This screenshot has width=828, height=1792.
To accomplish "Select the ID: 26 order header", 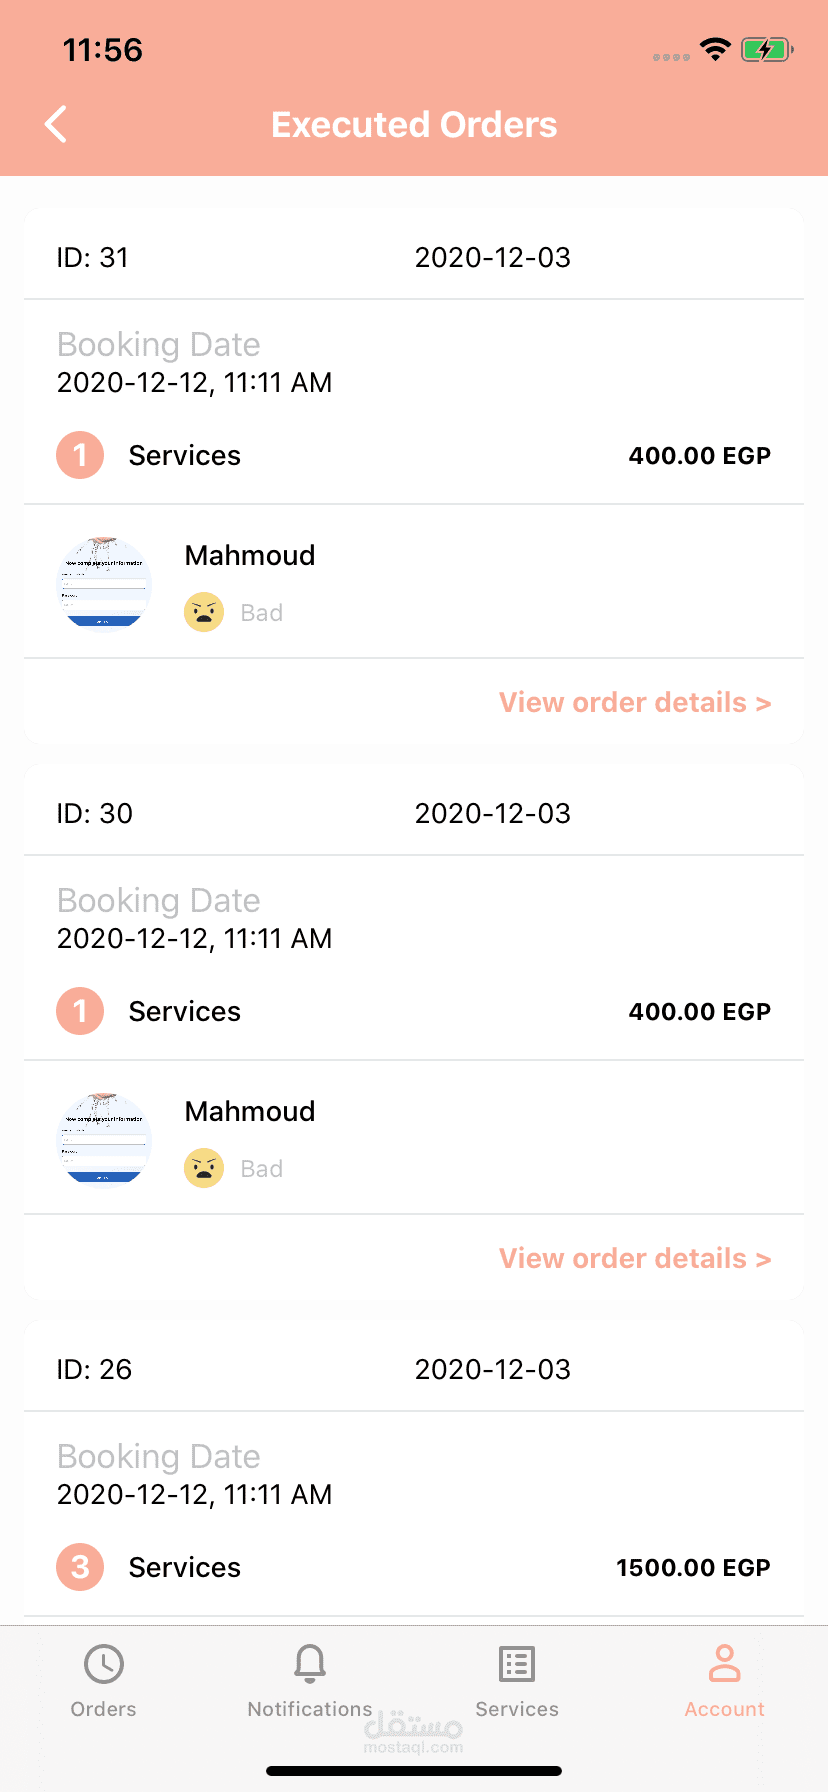I will 94,1369.
